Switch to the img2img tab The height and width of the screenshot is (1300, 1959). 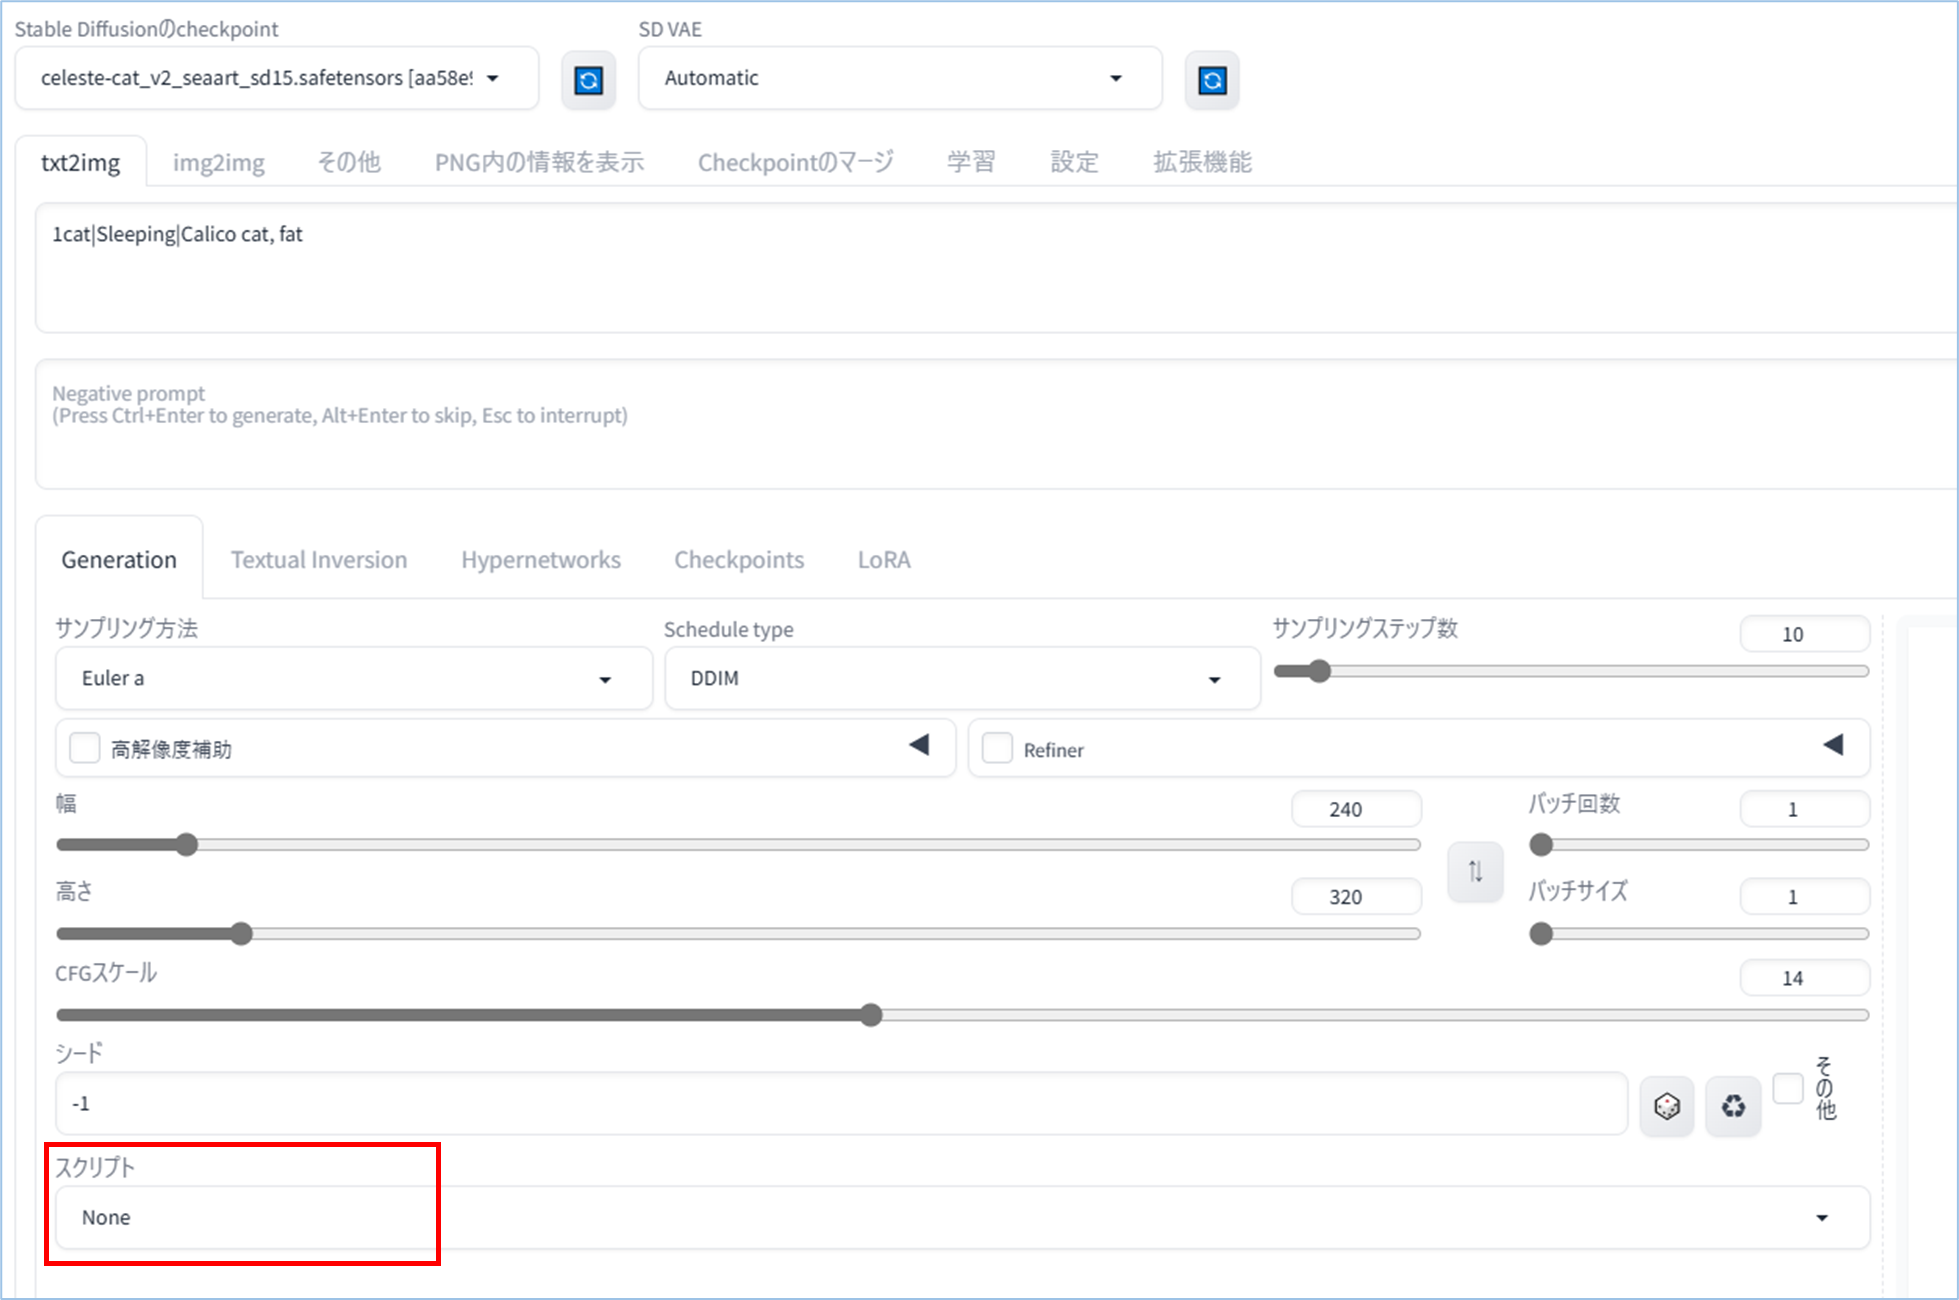218,162
